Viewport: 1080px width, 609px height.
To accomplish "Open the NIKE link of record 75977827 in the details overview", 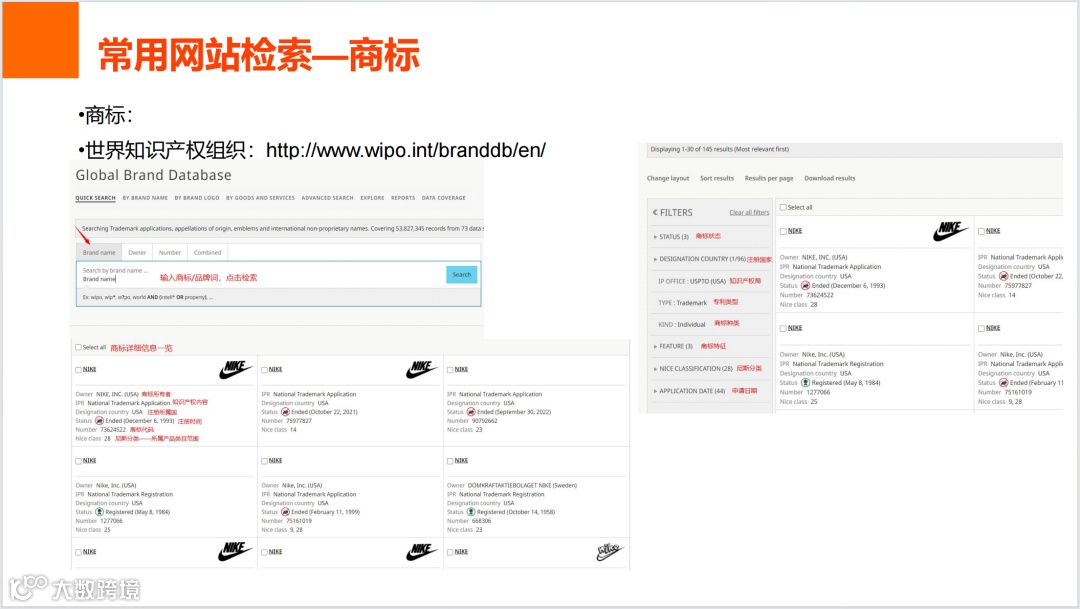I will [x=276, y=370].
